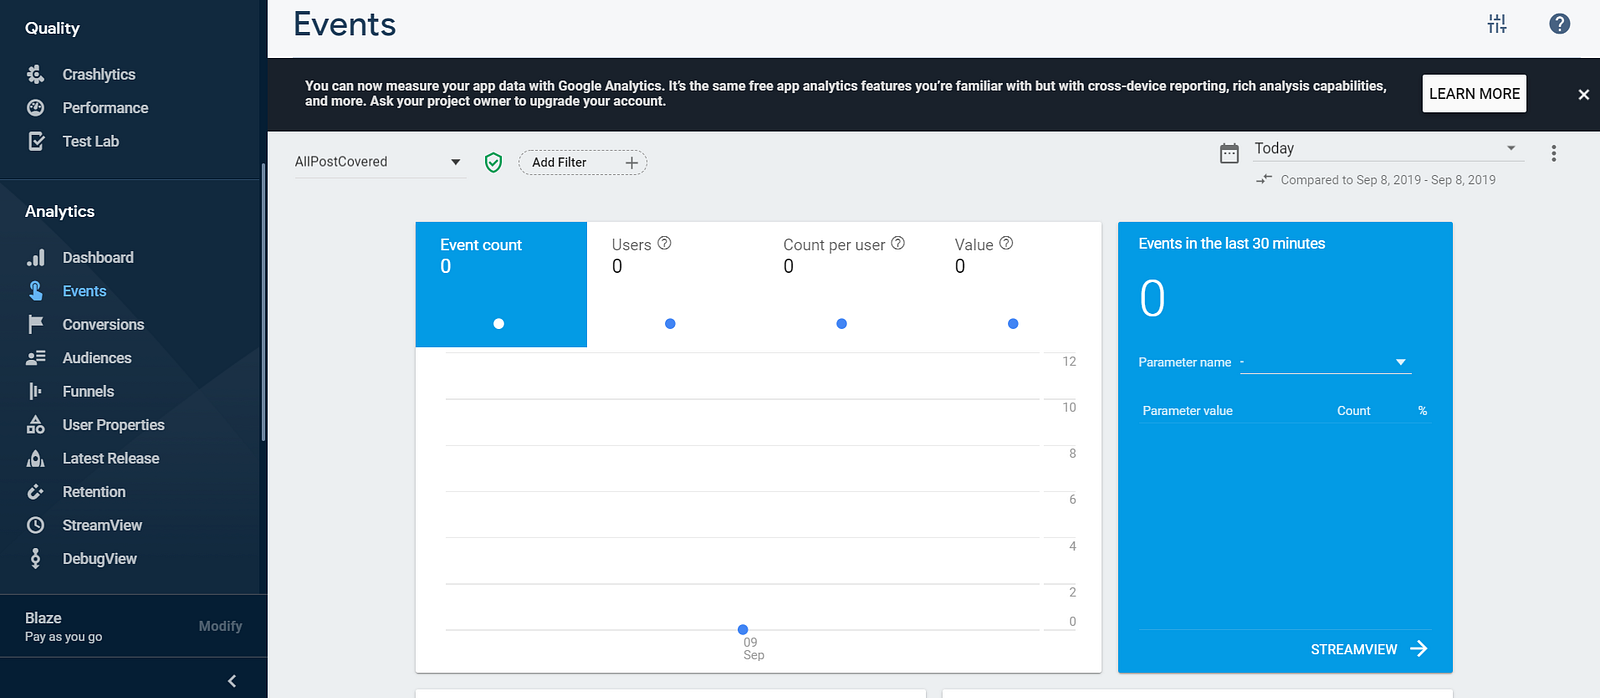1600x698 pixels.
Task: Select the Value metric tab
Action: (x=1015, y=284)
